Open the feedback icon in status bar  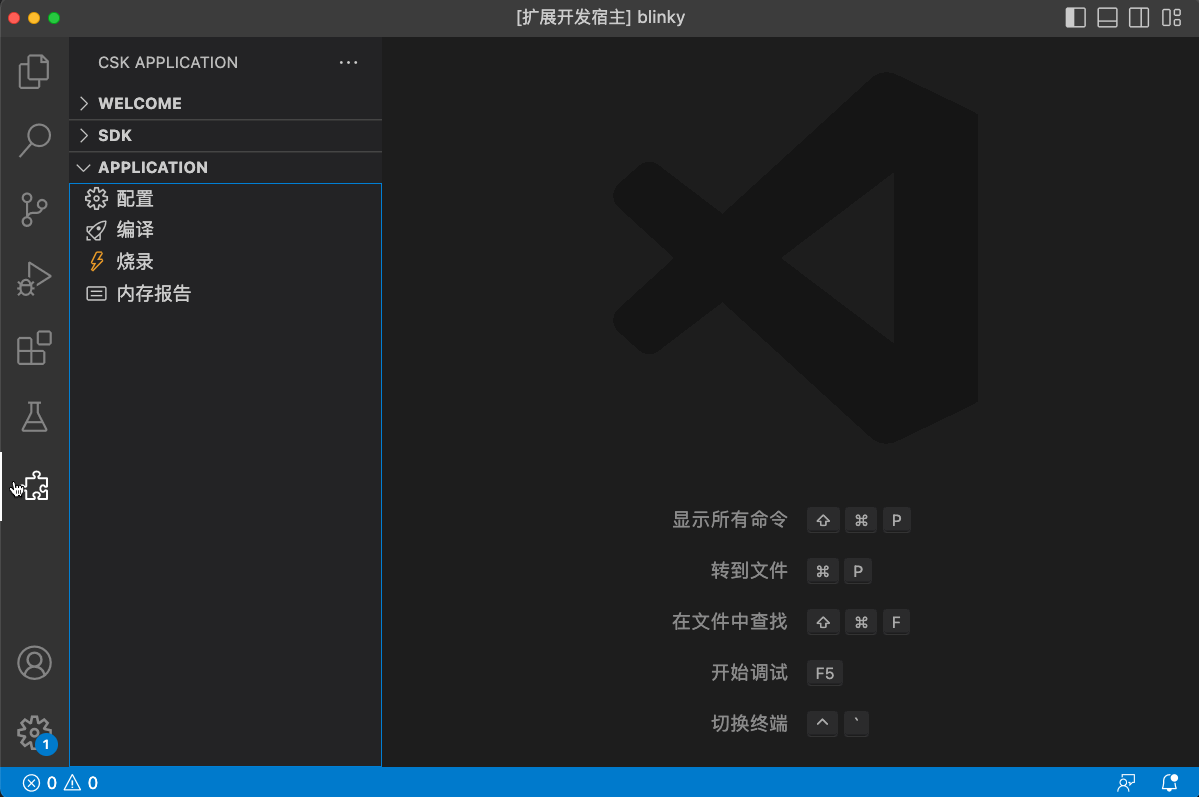(x=1126, y=782)
